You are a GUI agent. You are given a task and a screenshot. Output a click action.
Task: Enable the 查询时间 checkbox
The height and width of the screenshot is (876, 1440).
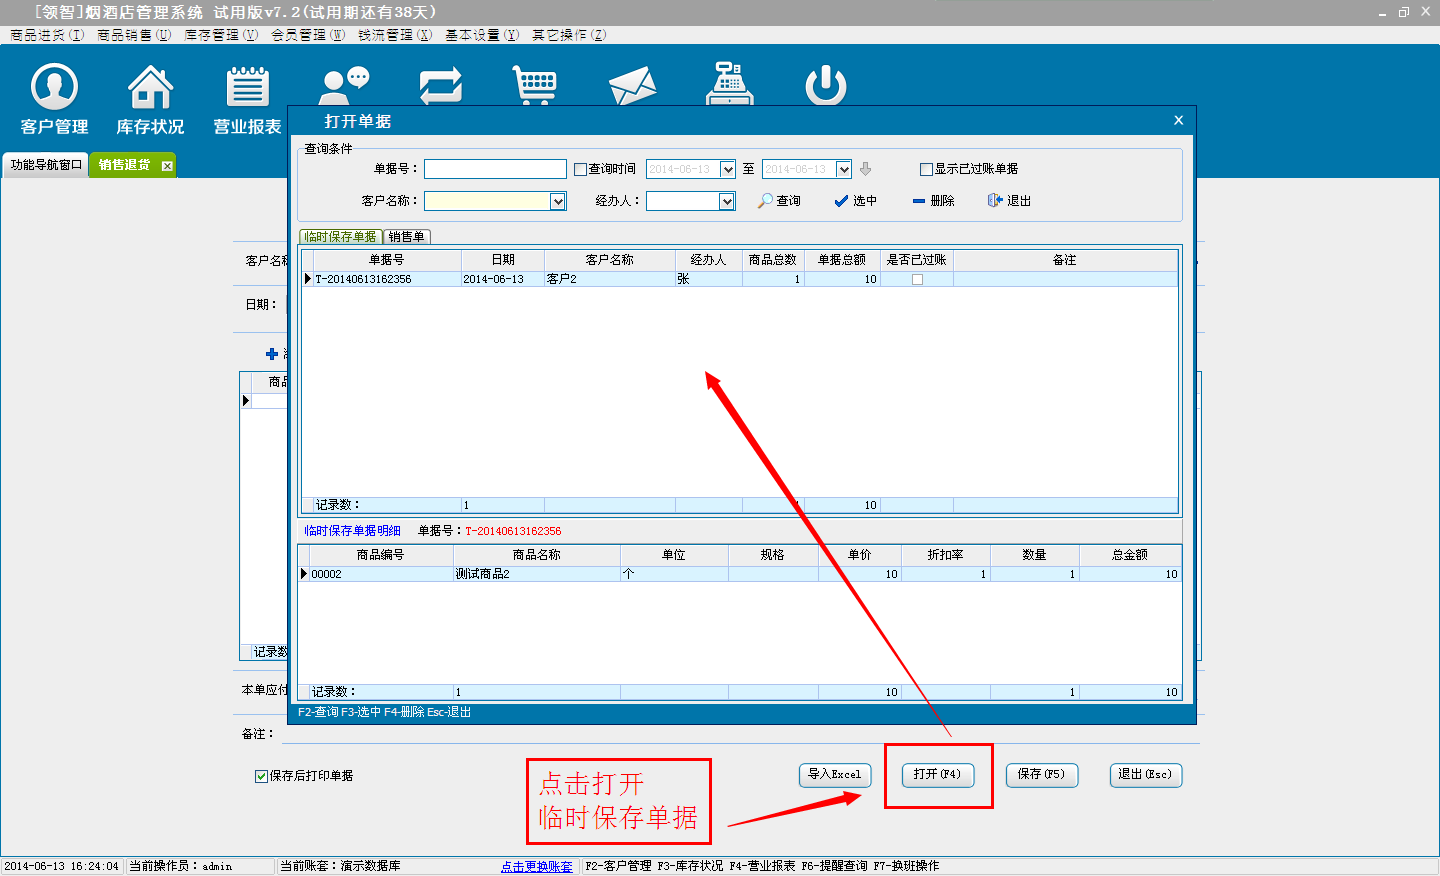[580, 169]
